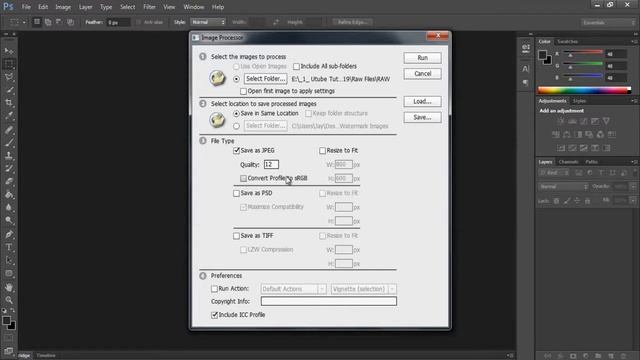Check Include All sub-folders
Image resolution: width=640 pixels, height=360 pixels.
pos(296,67)
